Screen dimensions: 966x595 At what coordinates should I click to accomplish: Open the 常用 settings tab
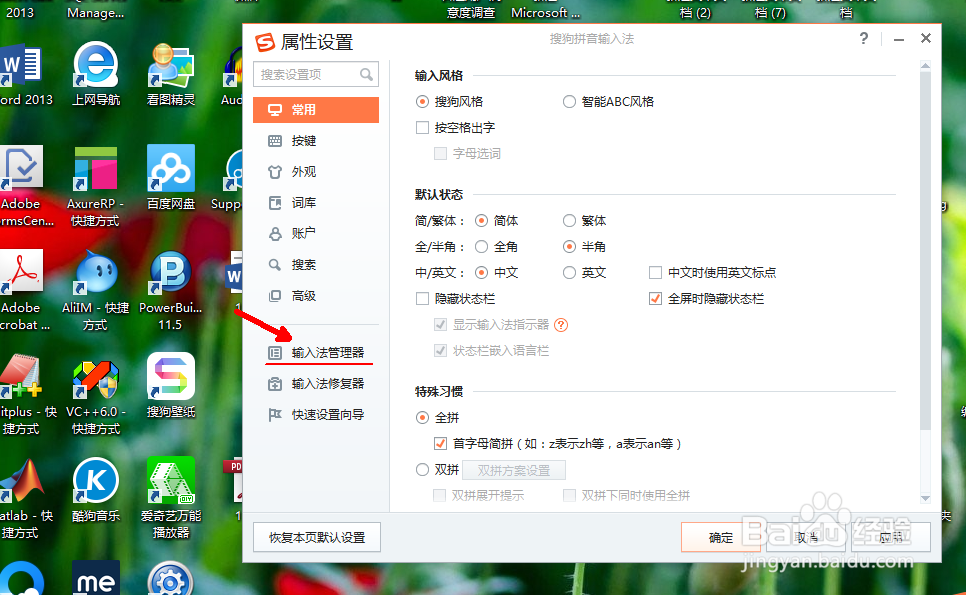pyautogui.click(x=315, y=110)
